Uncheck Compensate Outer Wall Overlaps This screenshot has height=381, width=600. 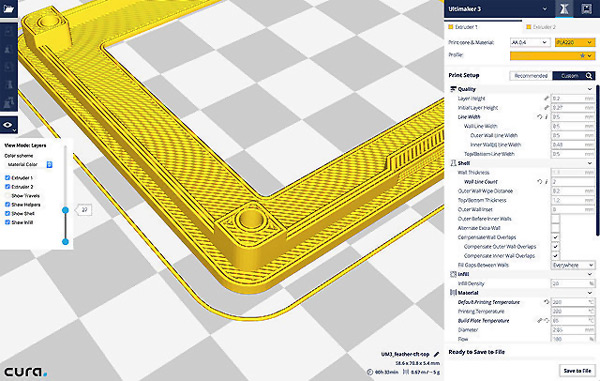tap(555, 246)
